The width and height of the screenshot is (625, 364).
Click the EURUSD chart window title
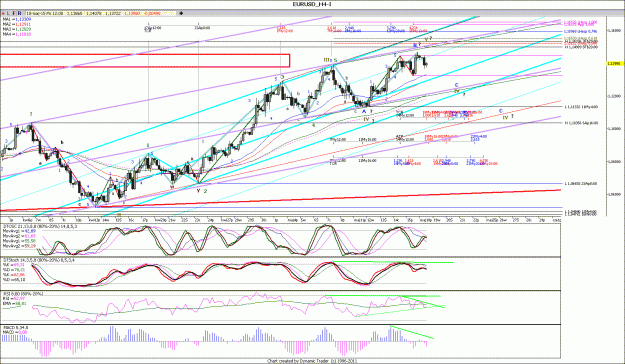coord(312,4)
